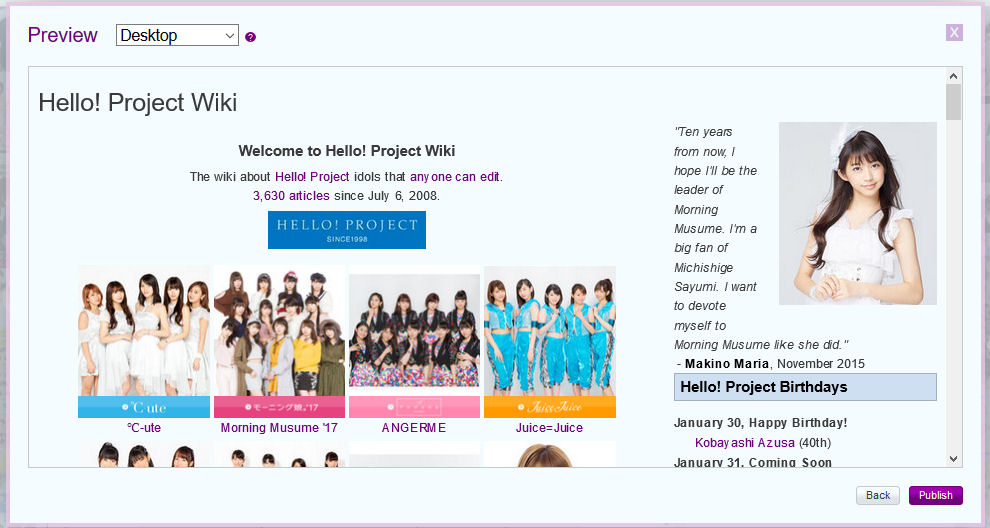Click the Makino Maria portrait photo
Image resolution: width=990 pixels, height=528 pixels.
858,213
